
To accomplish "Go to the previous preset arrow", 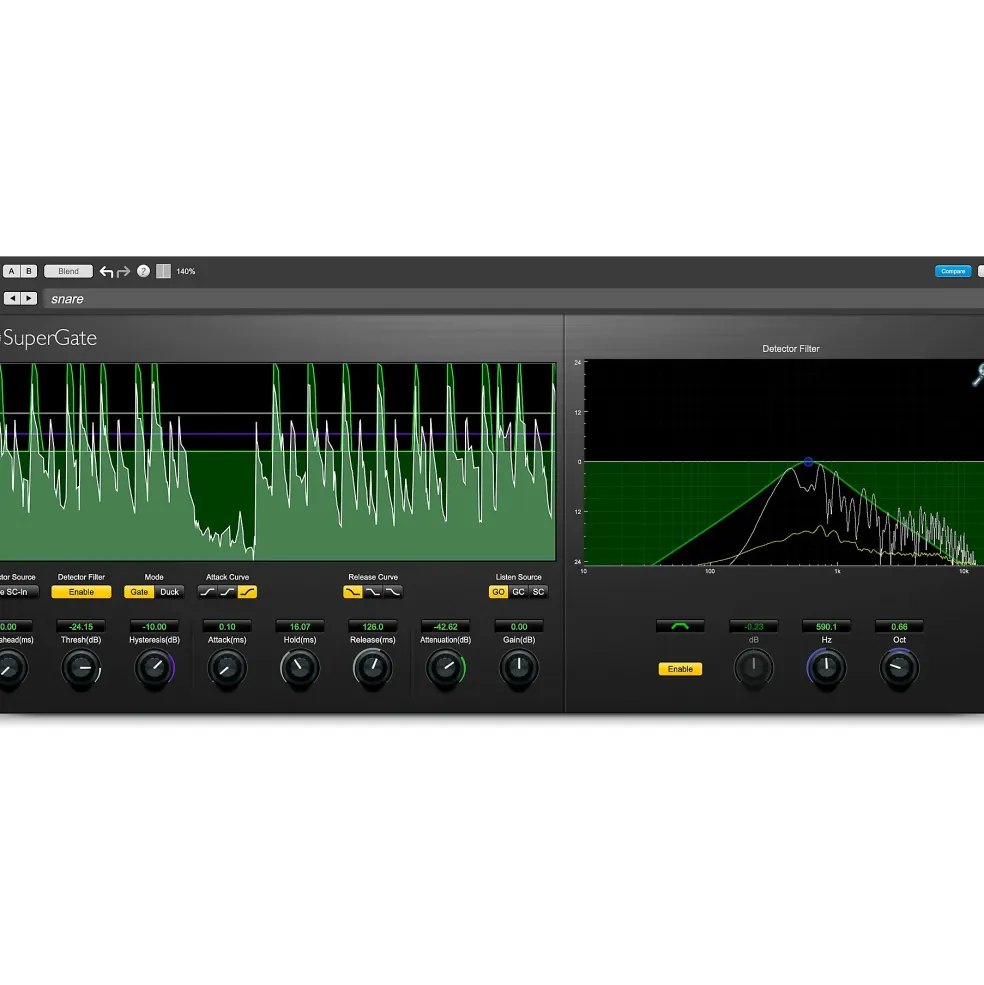I will tap(13, 298).
